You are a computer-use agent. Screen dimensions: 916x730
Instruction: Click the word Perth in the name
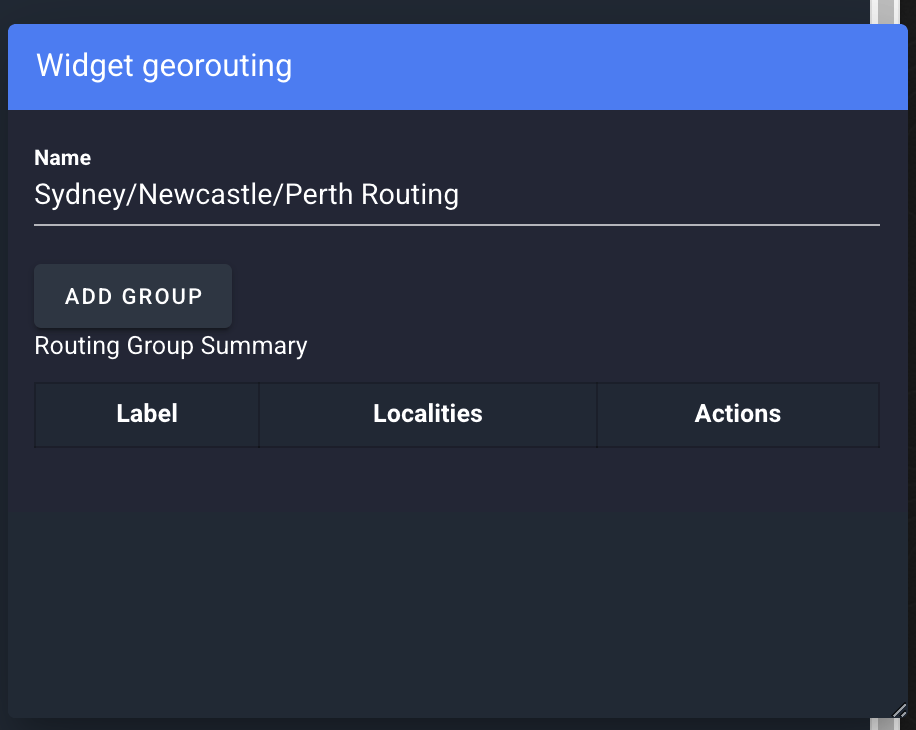(319, 194)
